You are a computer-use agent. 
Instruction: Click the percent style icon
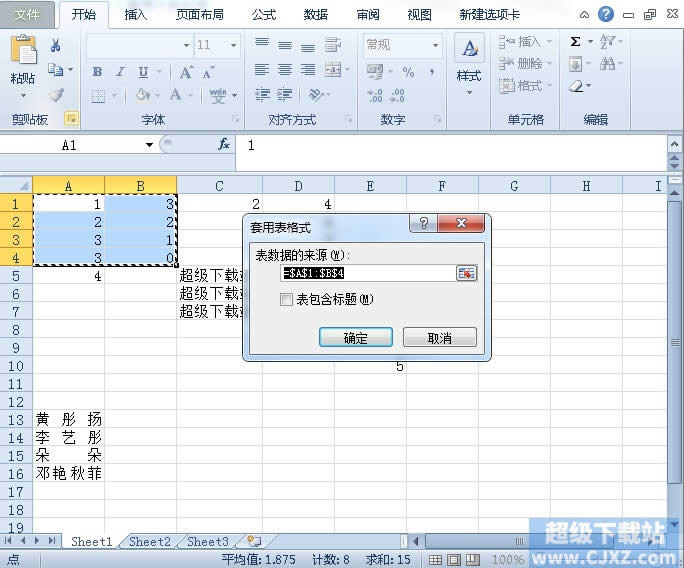pos(408,72)
